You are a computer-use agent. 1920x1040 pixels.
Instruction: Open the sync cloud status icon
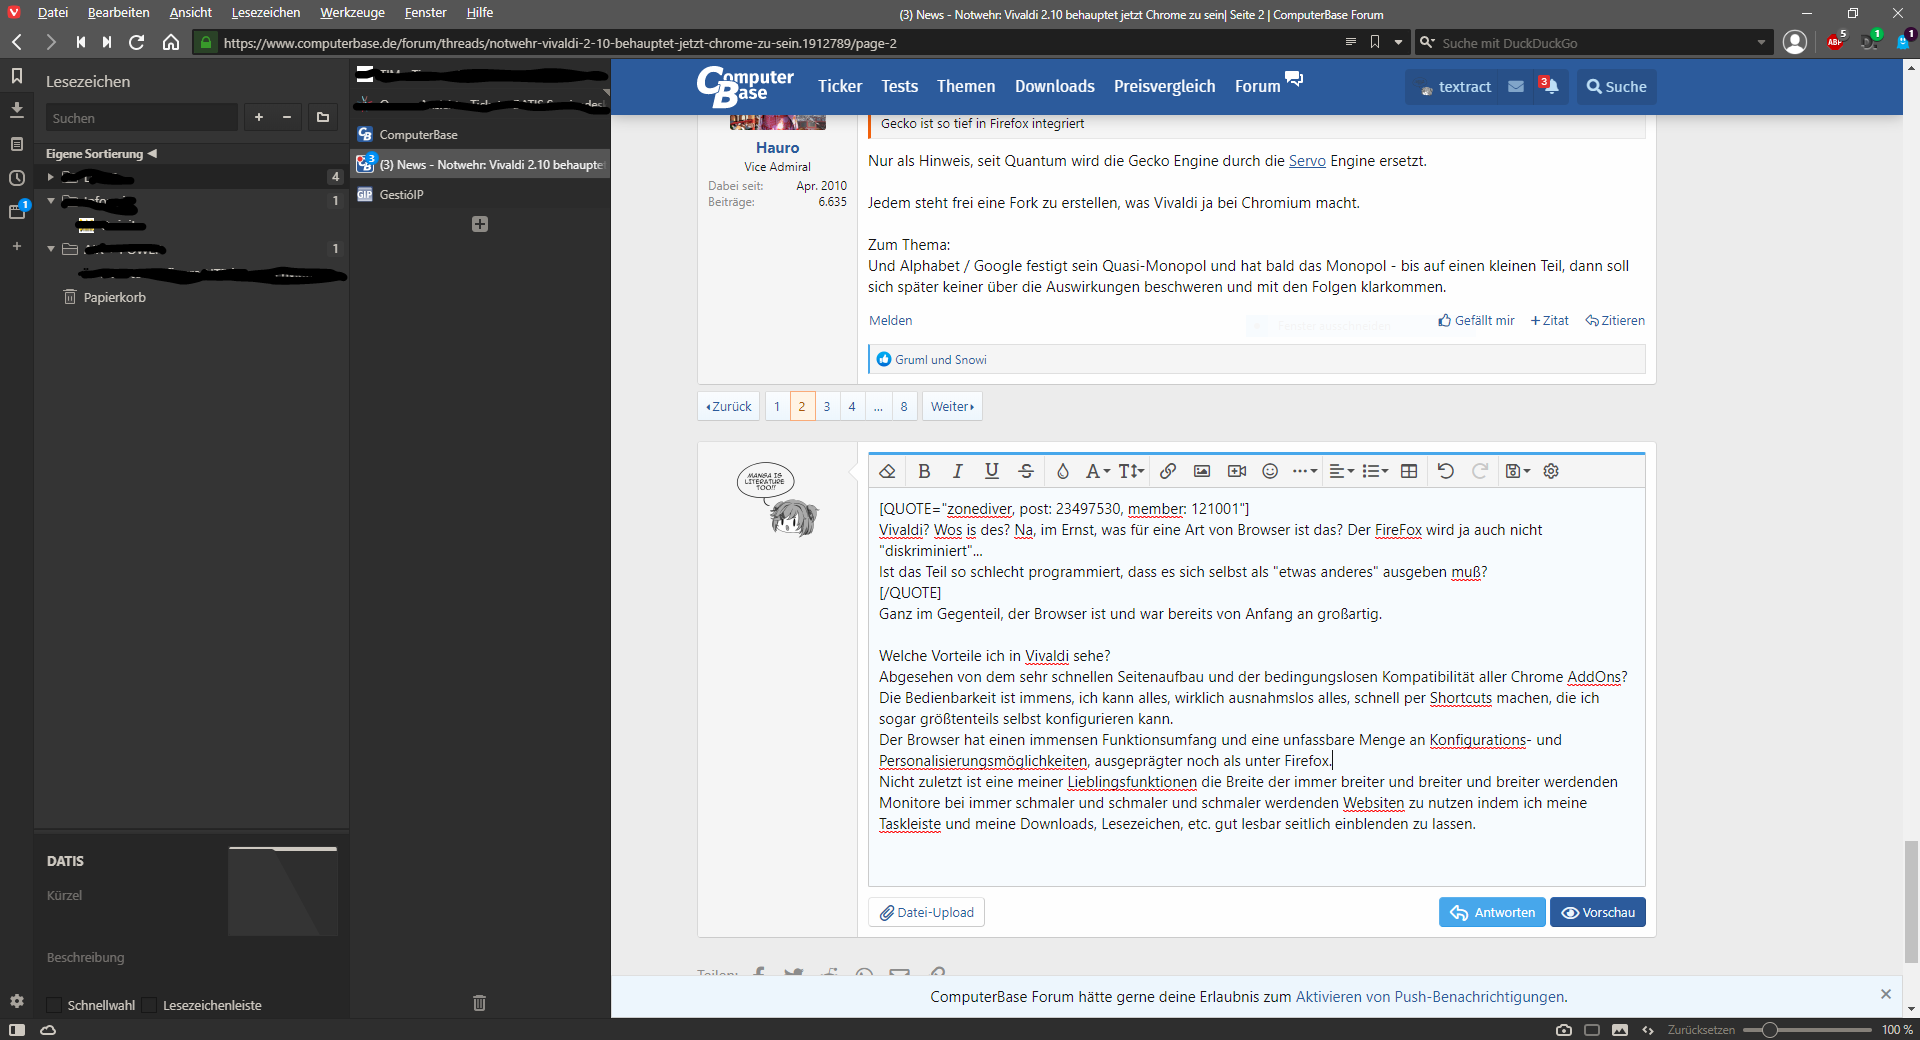(48, 1030)
